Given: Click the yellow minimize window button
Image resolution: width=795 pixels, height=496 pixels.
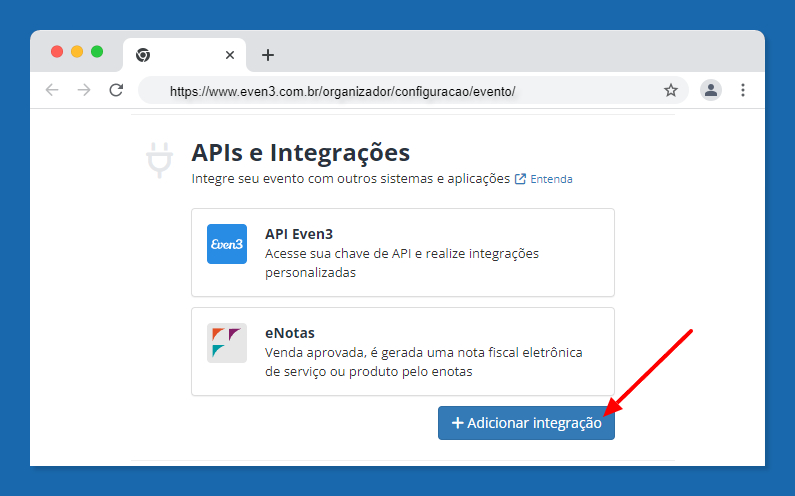Looking at the screenshot, I should pyautogui.click(x=77, y=51).
